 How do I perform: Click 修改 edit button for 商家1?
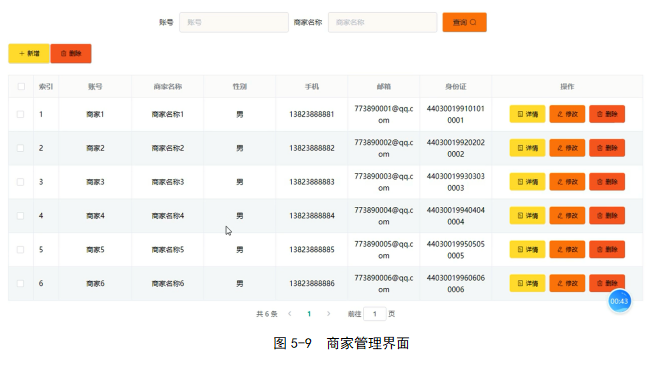click(x=567, y=114)
